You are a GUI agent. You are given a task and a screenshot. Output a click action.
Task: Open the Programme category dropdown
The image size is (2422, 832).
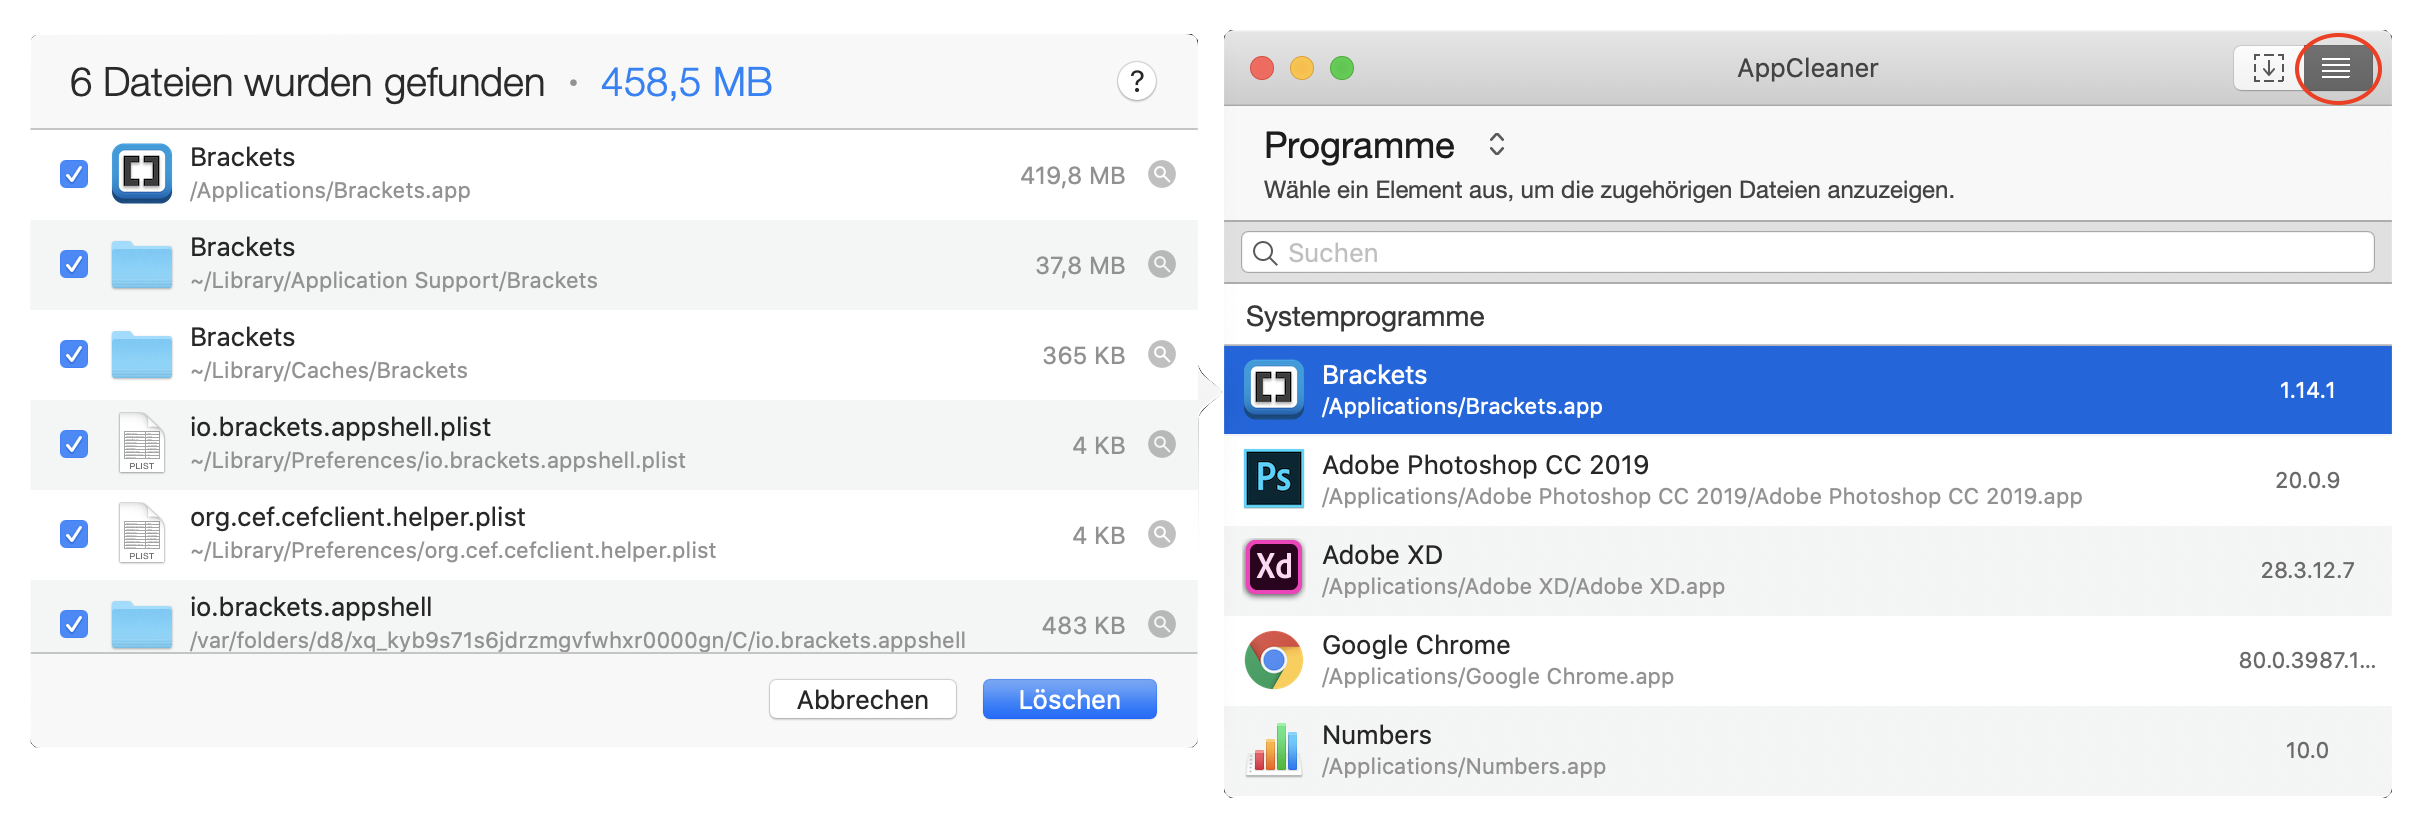coord(1496,145)
